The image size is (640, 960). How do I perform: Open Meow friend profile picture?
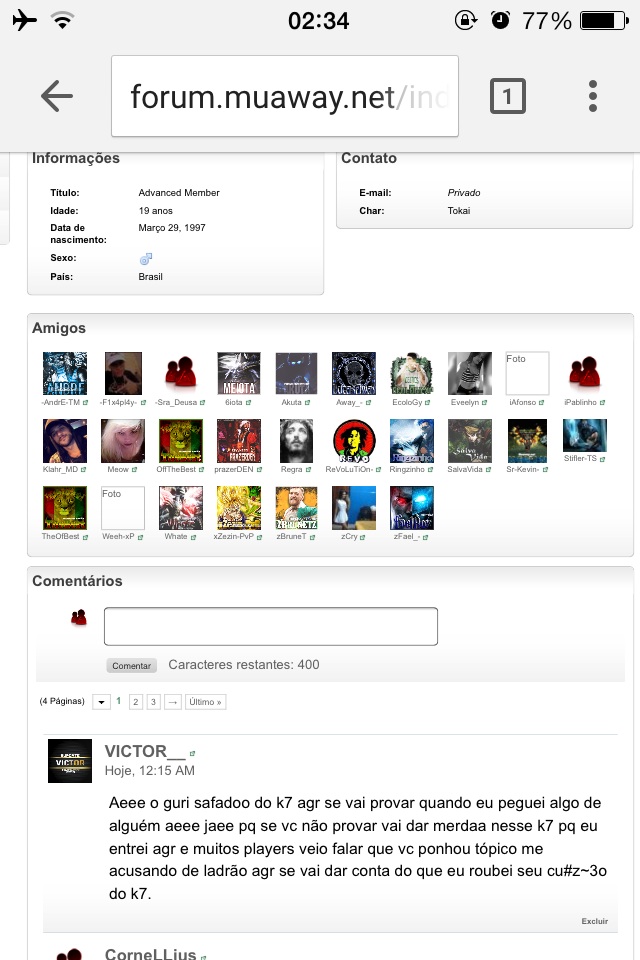tap(122, 441)
